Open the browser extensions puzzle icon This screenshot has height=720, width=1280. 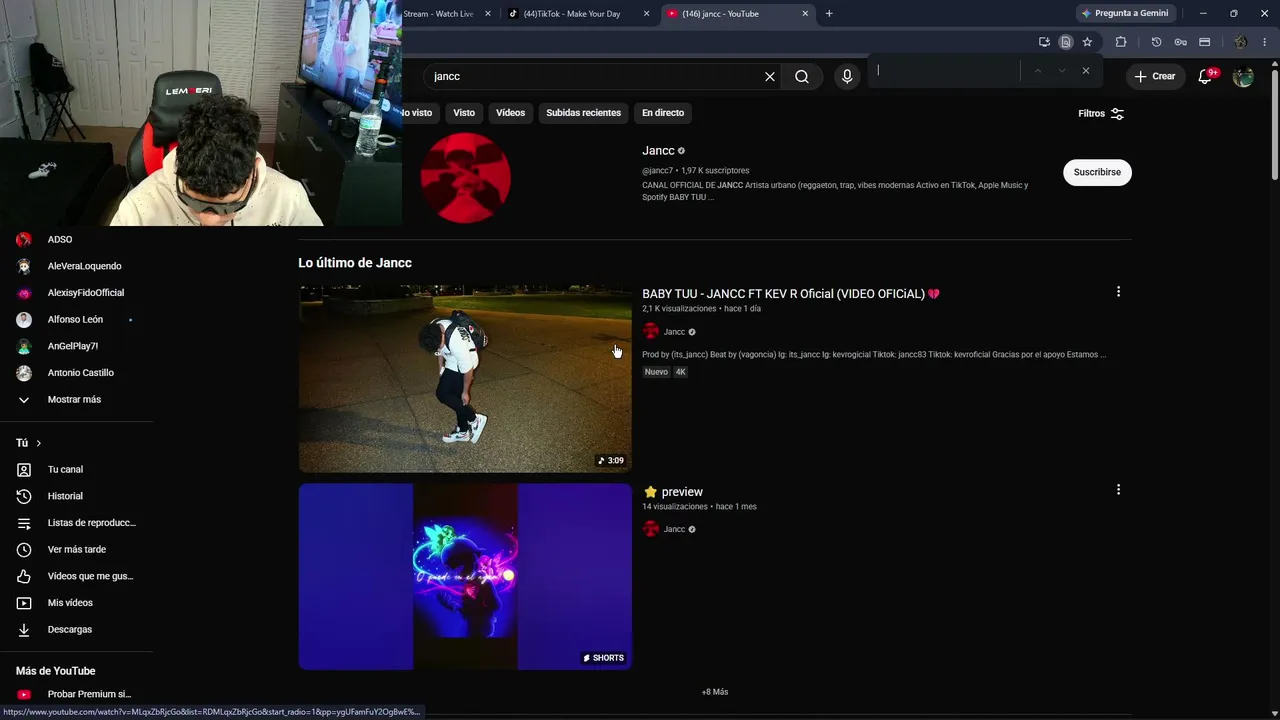click(1121, 42)
